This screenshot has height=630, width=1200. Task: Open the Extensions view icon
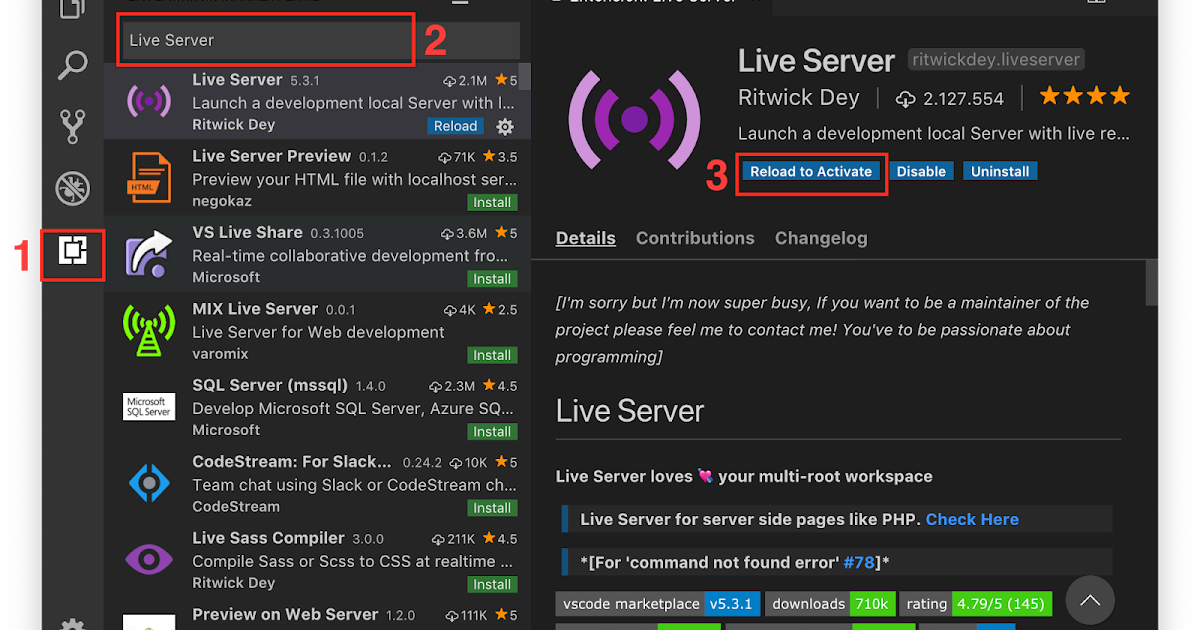(71, 255)
